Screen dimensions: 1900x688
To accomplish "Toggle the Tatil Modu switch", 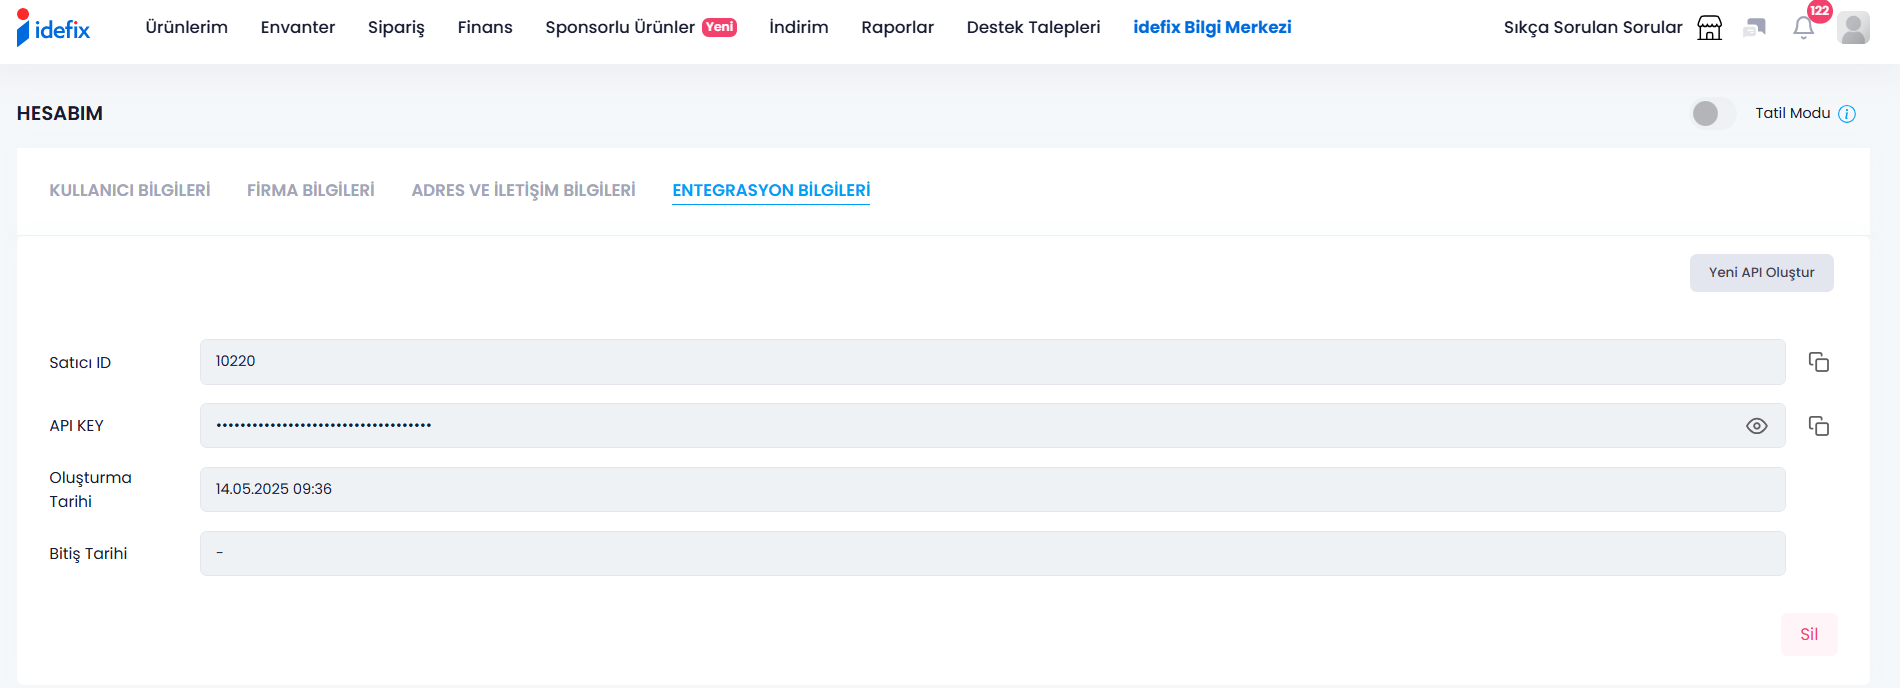I will [x=1713, y=114].
